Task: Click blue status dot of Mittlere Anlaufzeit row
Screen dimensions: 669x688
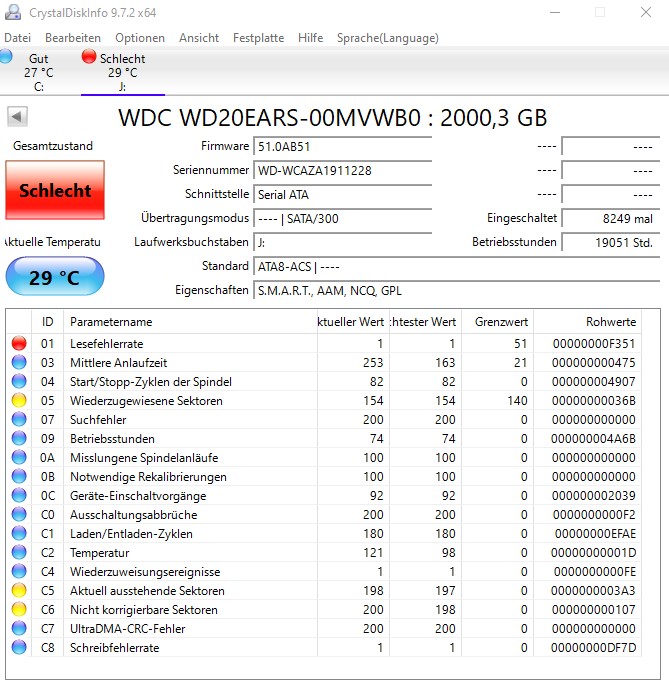Action: click(x=19, y=362)
